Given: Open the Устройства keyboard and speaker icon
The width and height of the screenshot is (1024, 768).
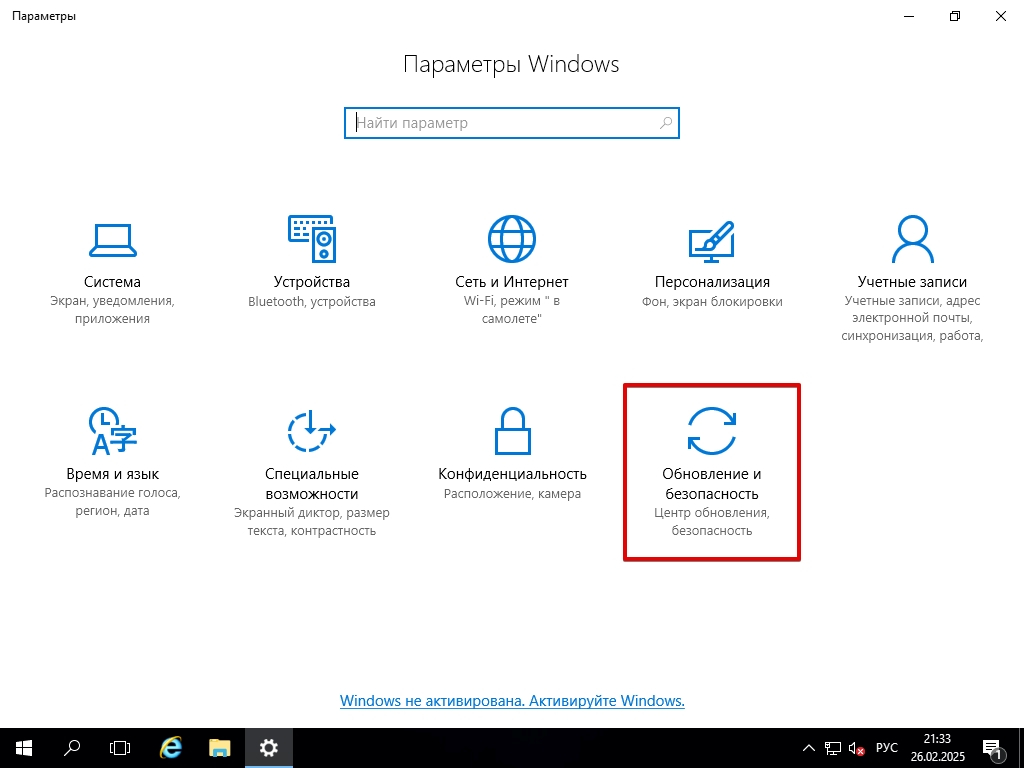Looking at the screenshot, I should pos(312,239).
